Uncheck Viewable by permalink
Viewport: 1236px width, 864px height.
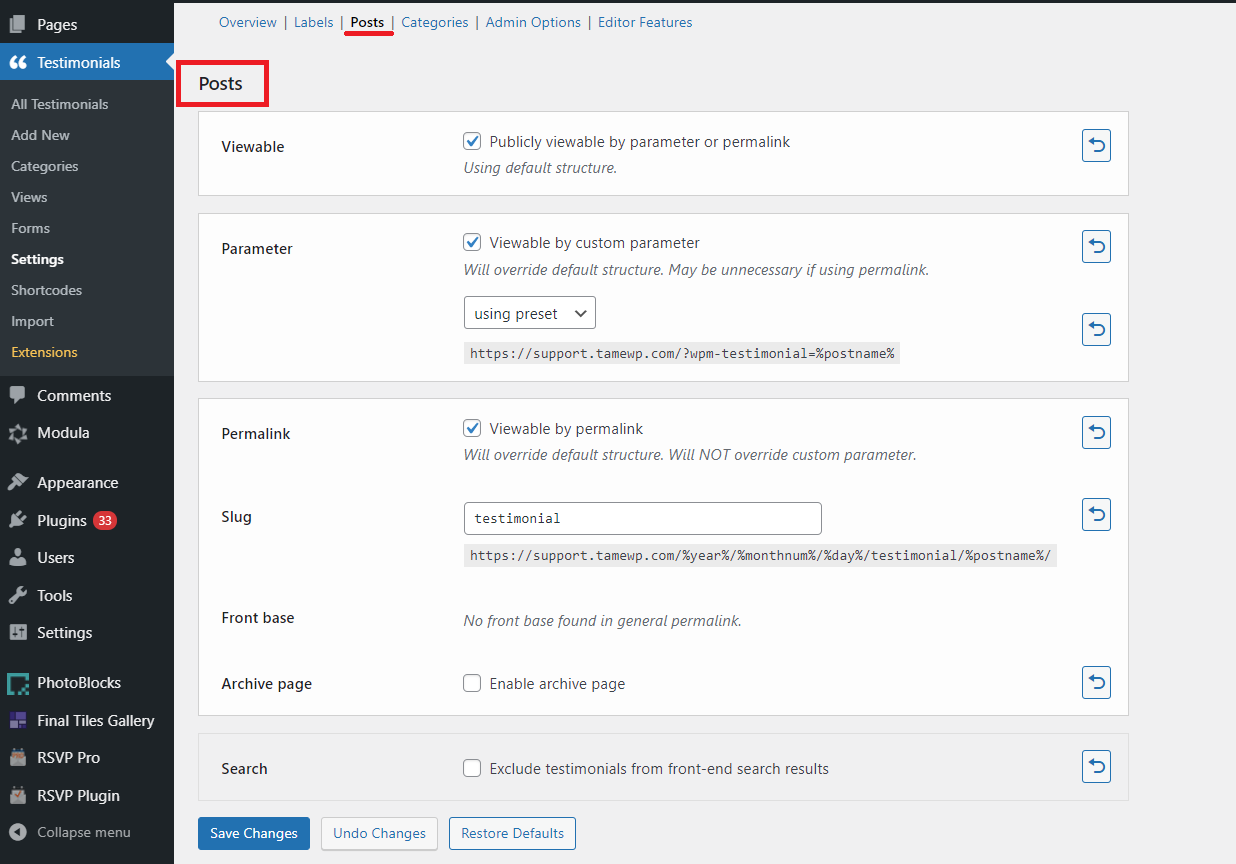(473, 428)
